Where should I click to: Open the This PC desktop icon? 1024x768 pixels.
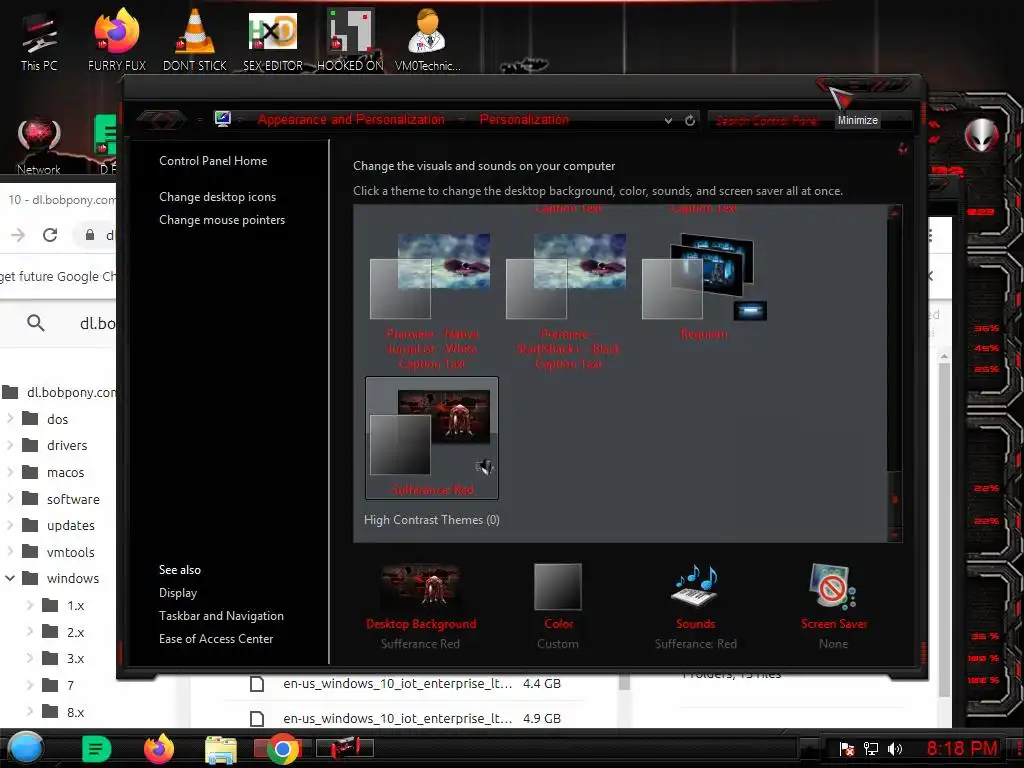(x=39, y=40)
